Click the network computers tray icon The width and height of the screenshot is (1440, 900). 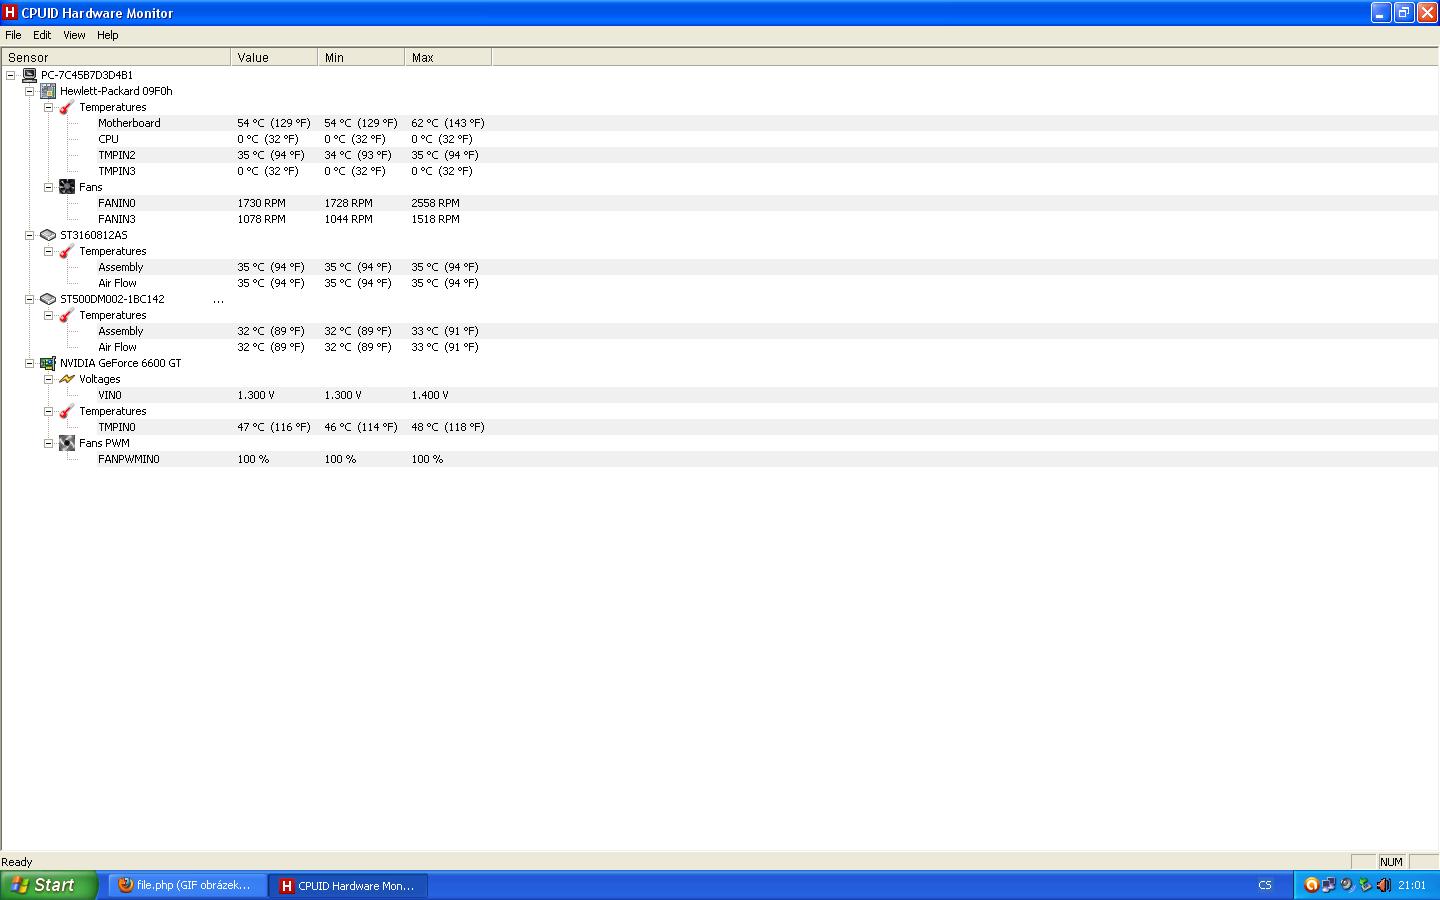pos(1329,885)
